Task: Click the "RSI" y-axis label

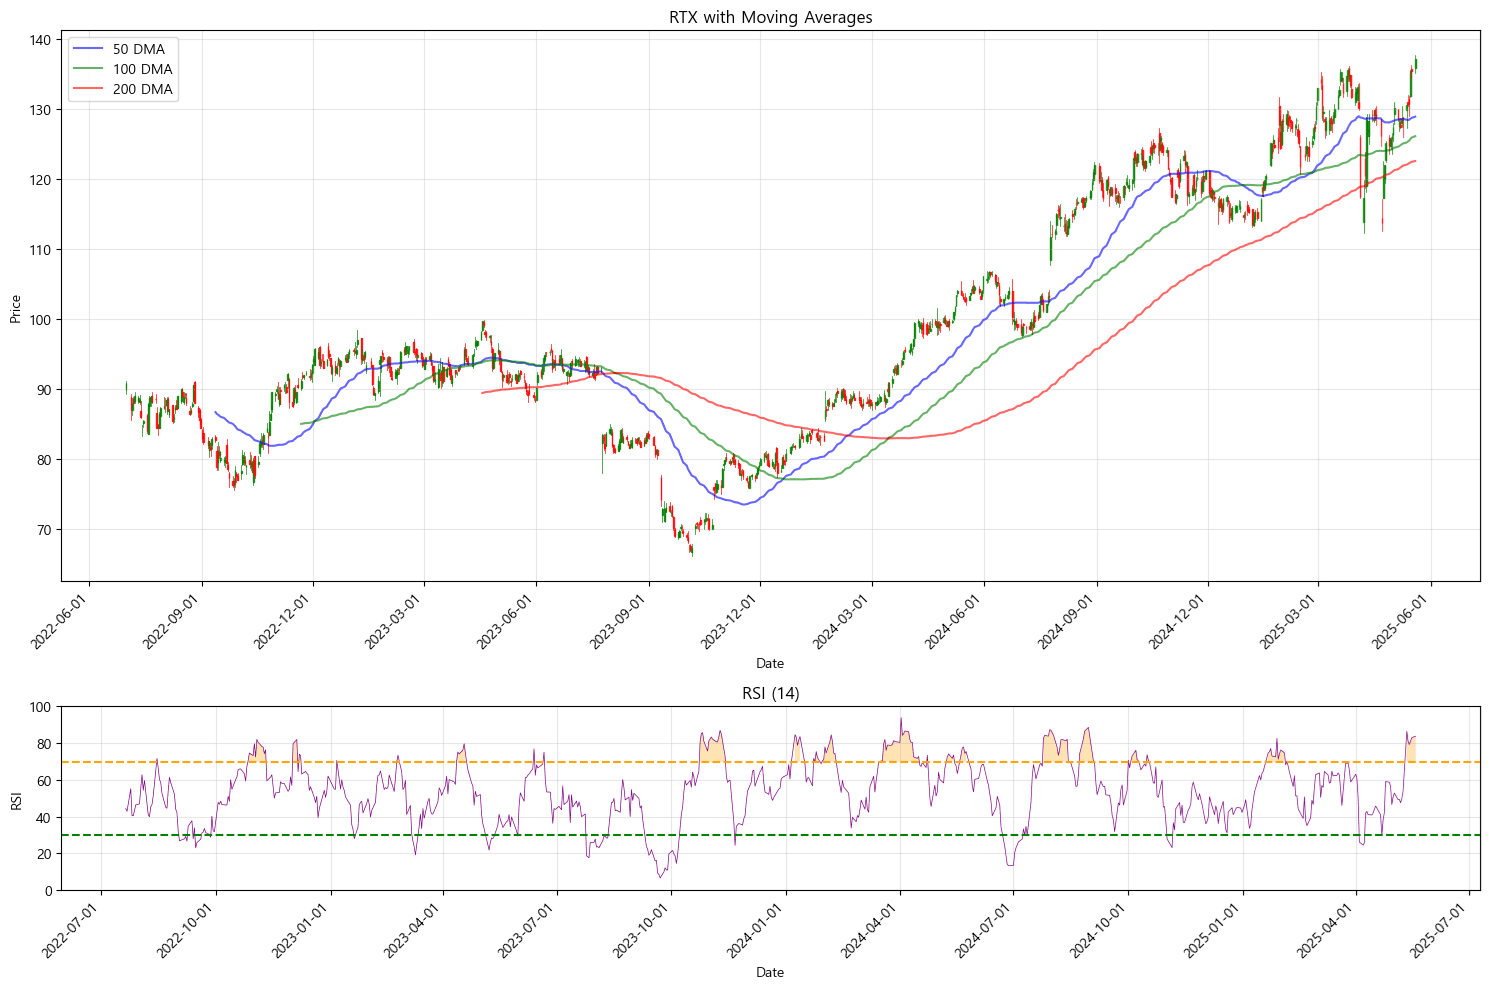Action: click(x=15, y=800)
